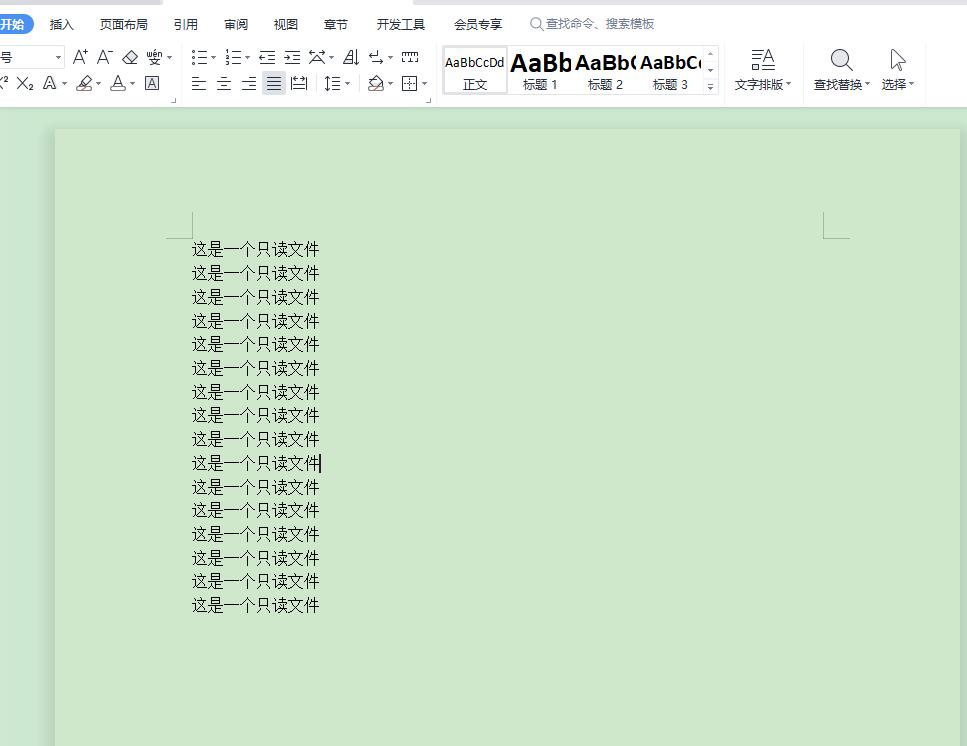Click the character border boxed-A icon

tap(152, 83)
